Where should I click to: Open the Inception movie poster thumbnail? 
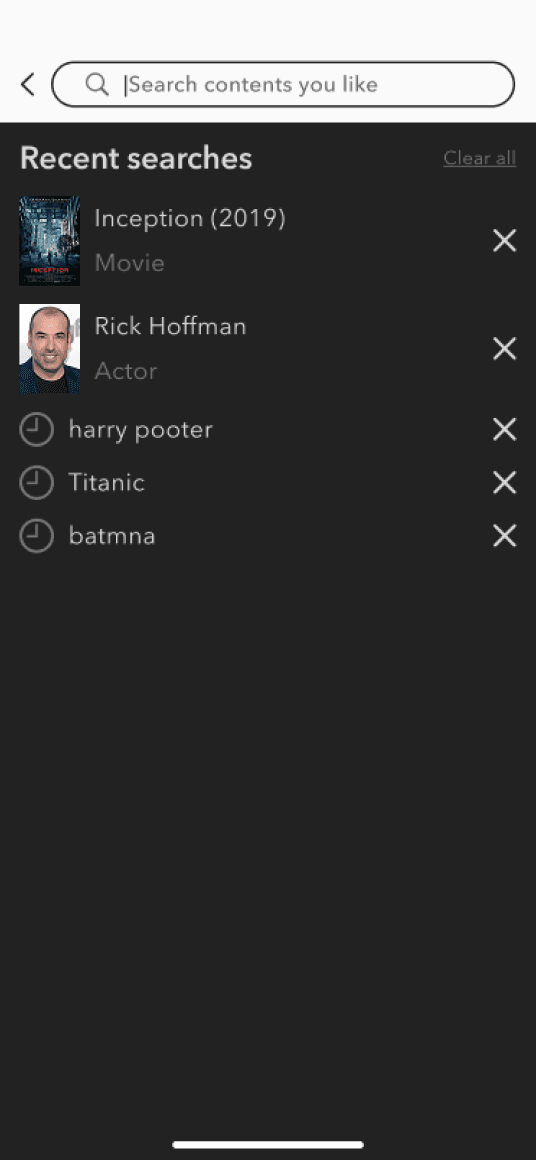50,240
